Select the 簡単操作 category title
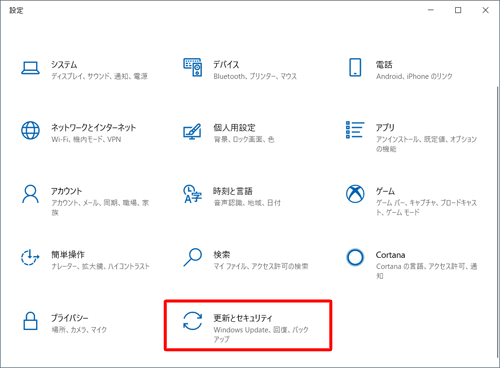 click(68, 254)
